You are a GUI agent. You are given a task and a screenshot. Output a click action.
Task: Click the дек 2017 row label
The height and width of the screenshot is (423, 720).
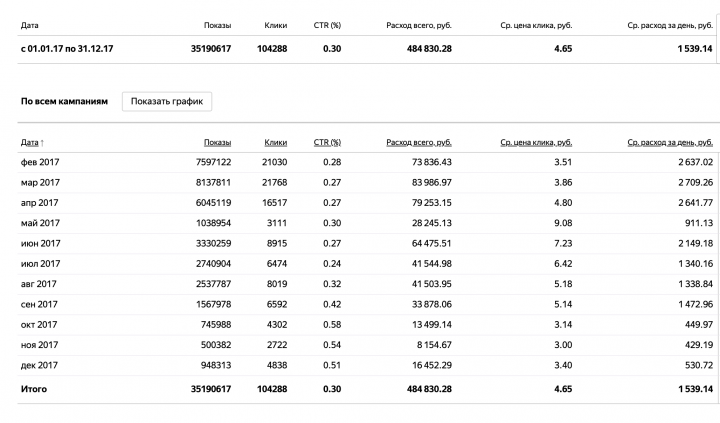click(x=39, y=365)
